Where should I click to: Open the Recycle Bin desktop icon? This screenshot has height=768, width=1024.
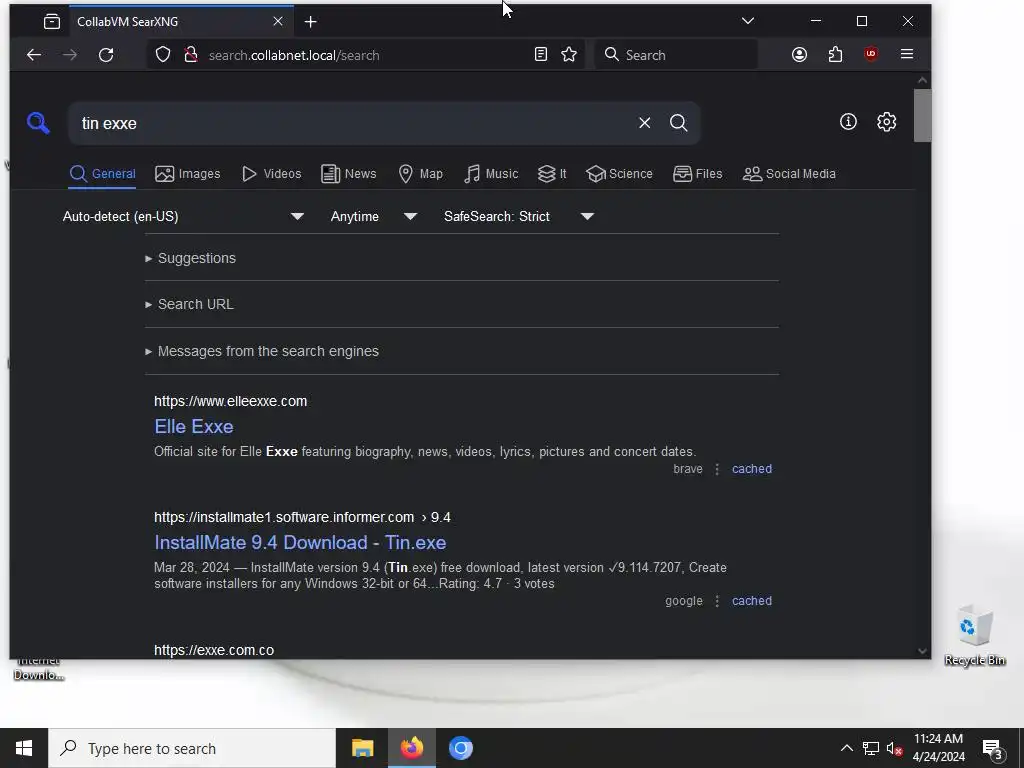974,635
